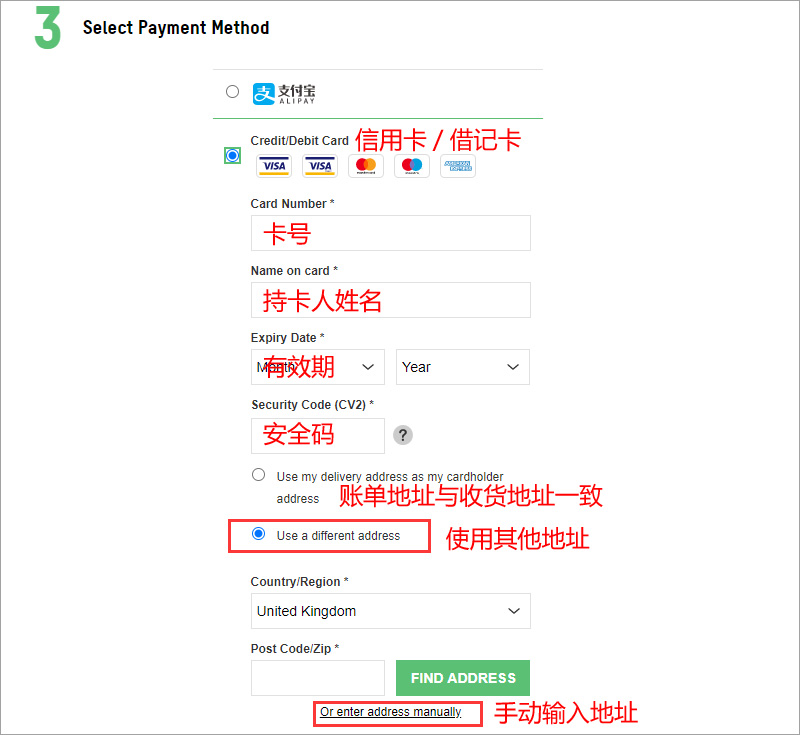800x735 pixels.
Task: Choose use my delivery address as cardholder address
Action: pyautogui.click(x=259, y=475)
